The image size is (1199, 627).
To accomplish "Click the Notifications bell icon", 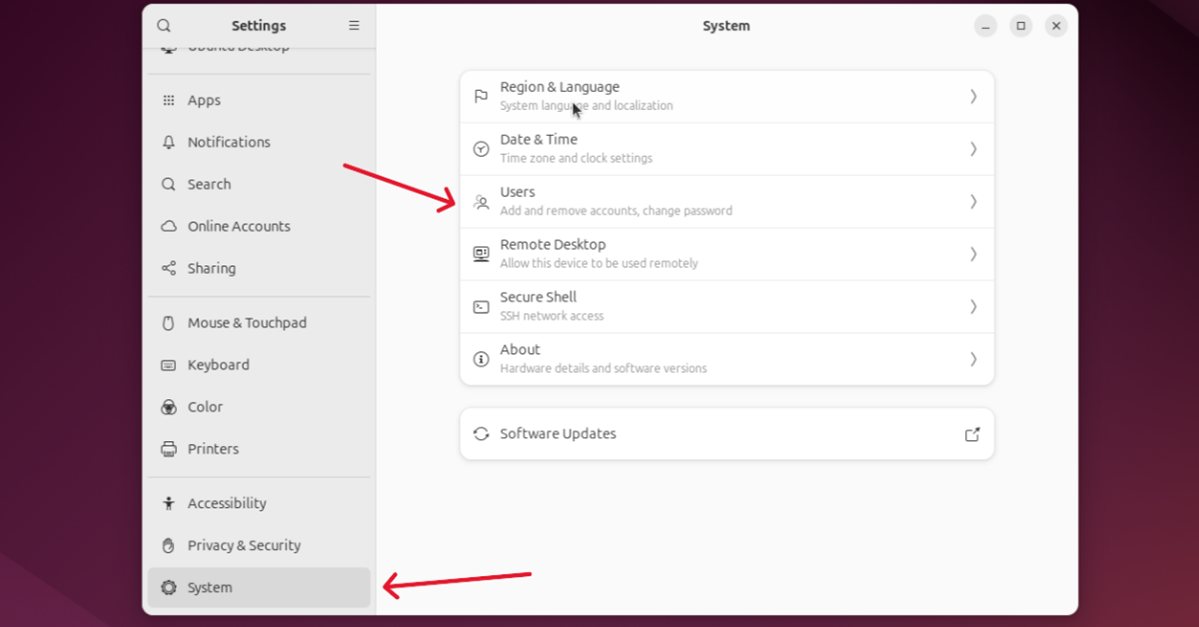I will tap(169, 142).
